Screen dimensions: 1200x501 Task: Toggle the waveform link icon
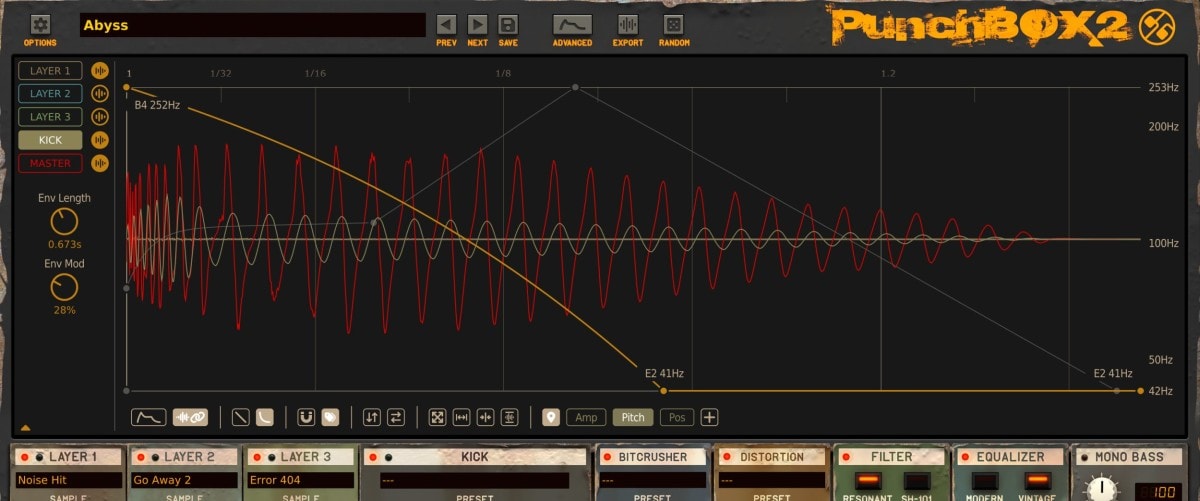[190, 417]
